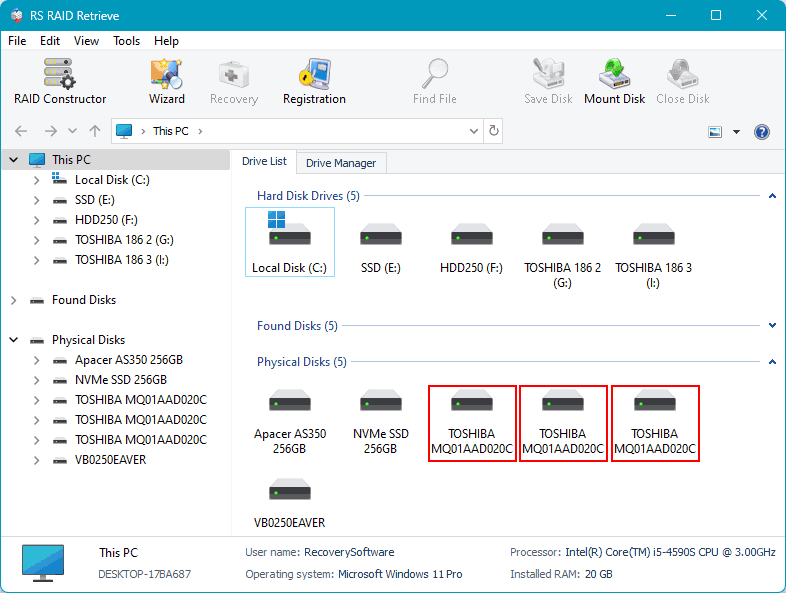Select TOSHIBA 186 2 (G:) in tree
This screenshot has width=786, height=593.
tap(124, 240)
